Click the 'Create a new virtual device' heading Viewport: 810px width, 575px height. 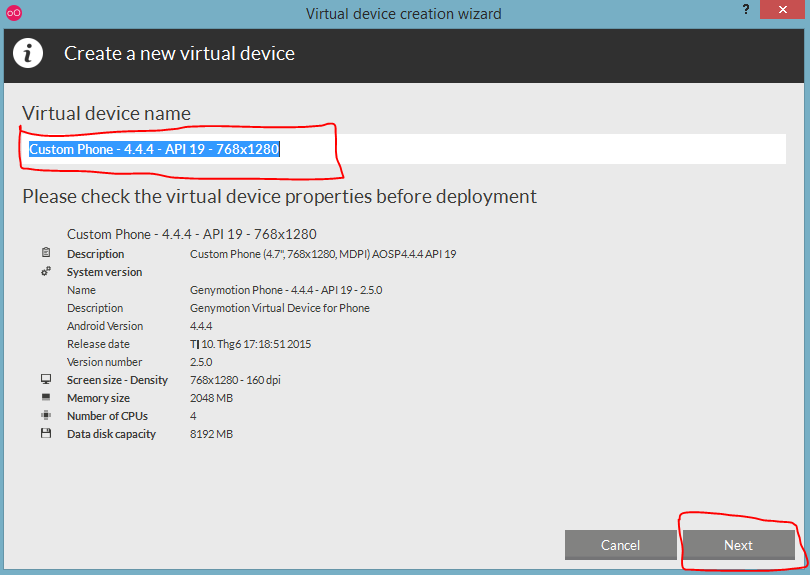click(179, 53)
